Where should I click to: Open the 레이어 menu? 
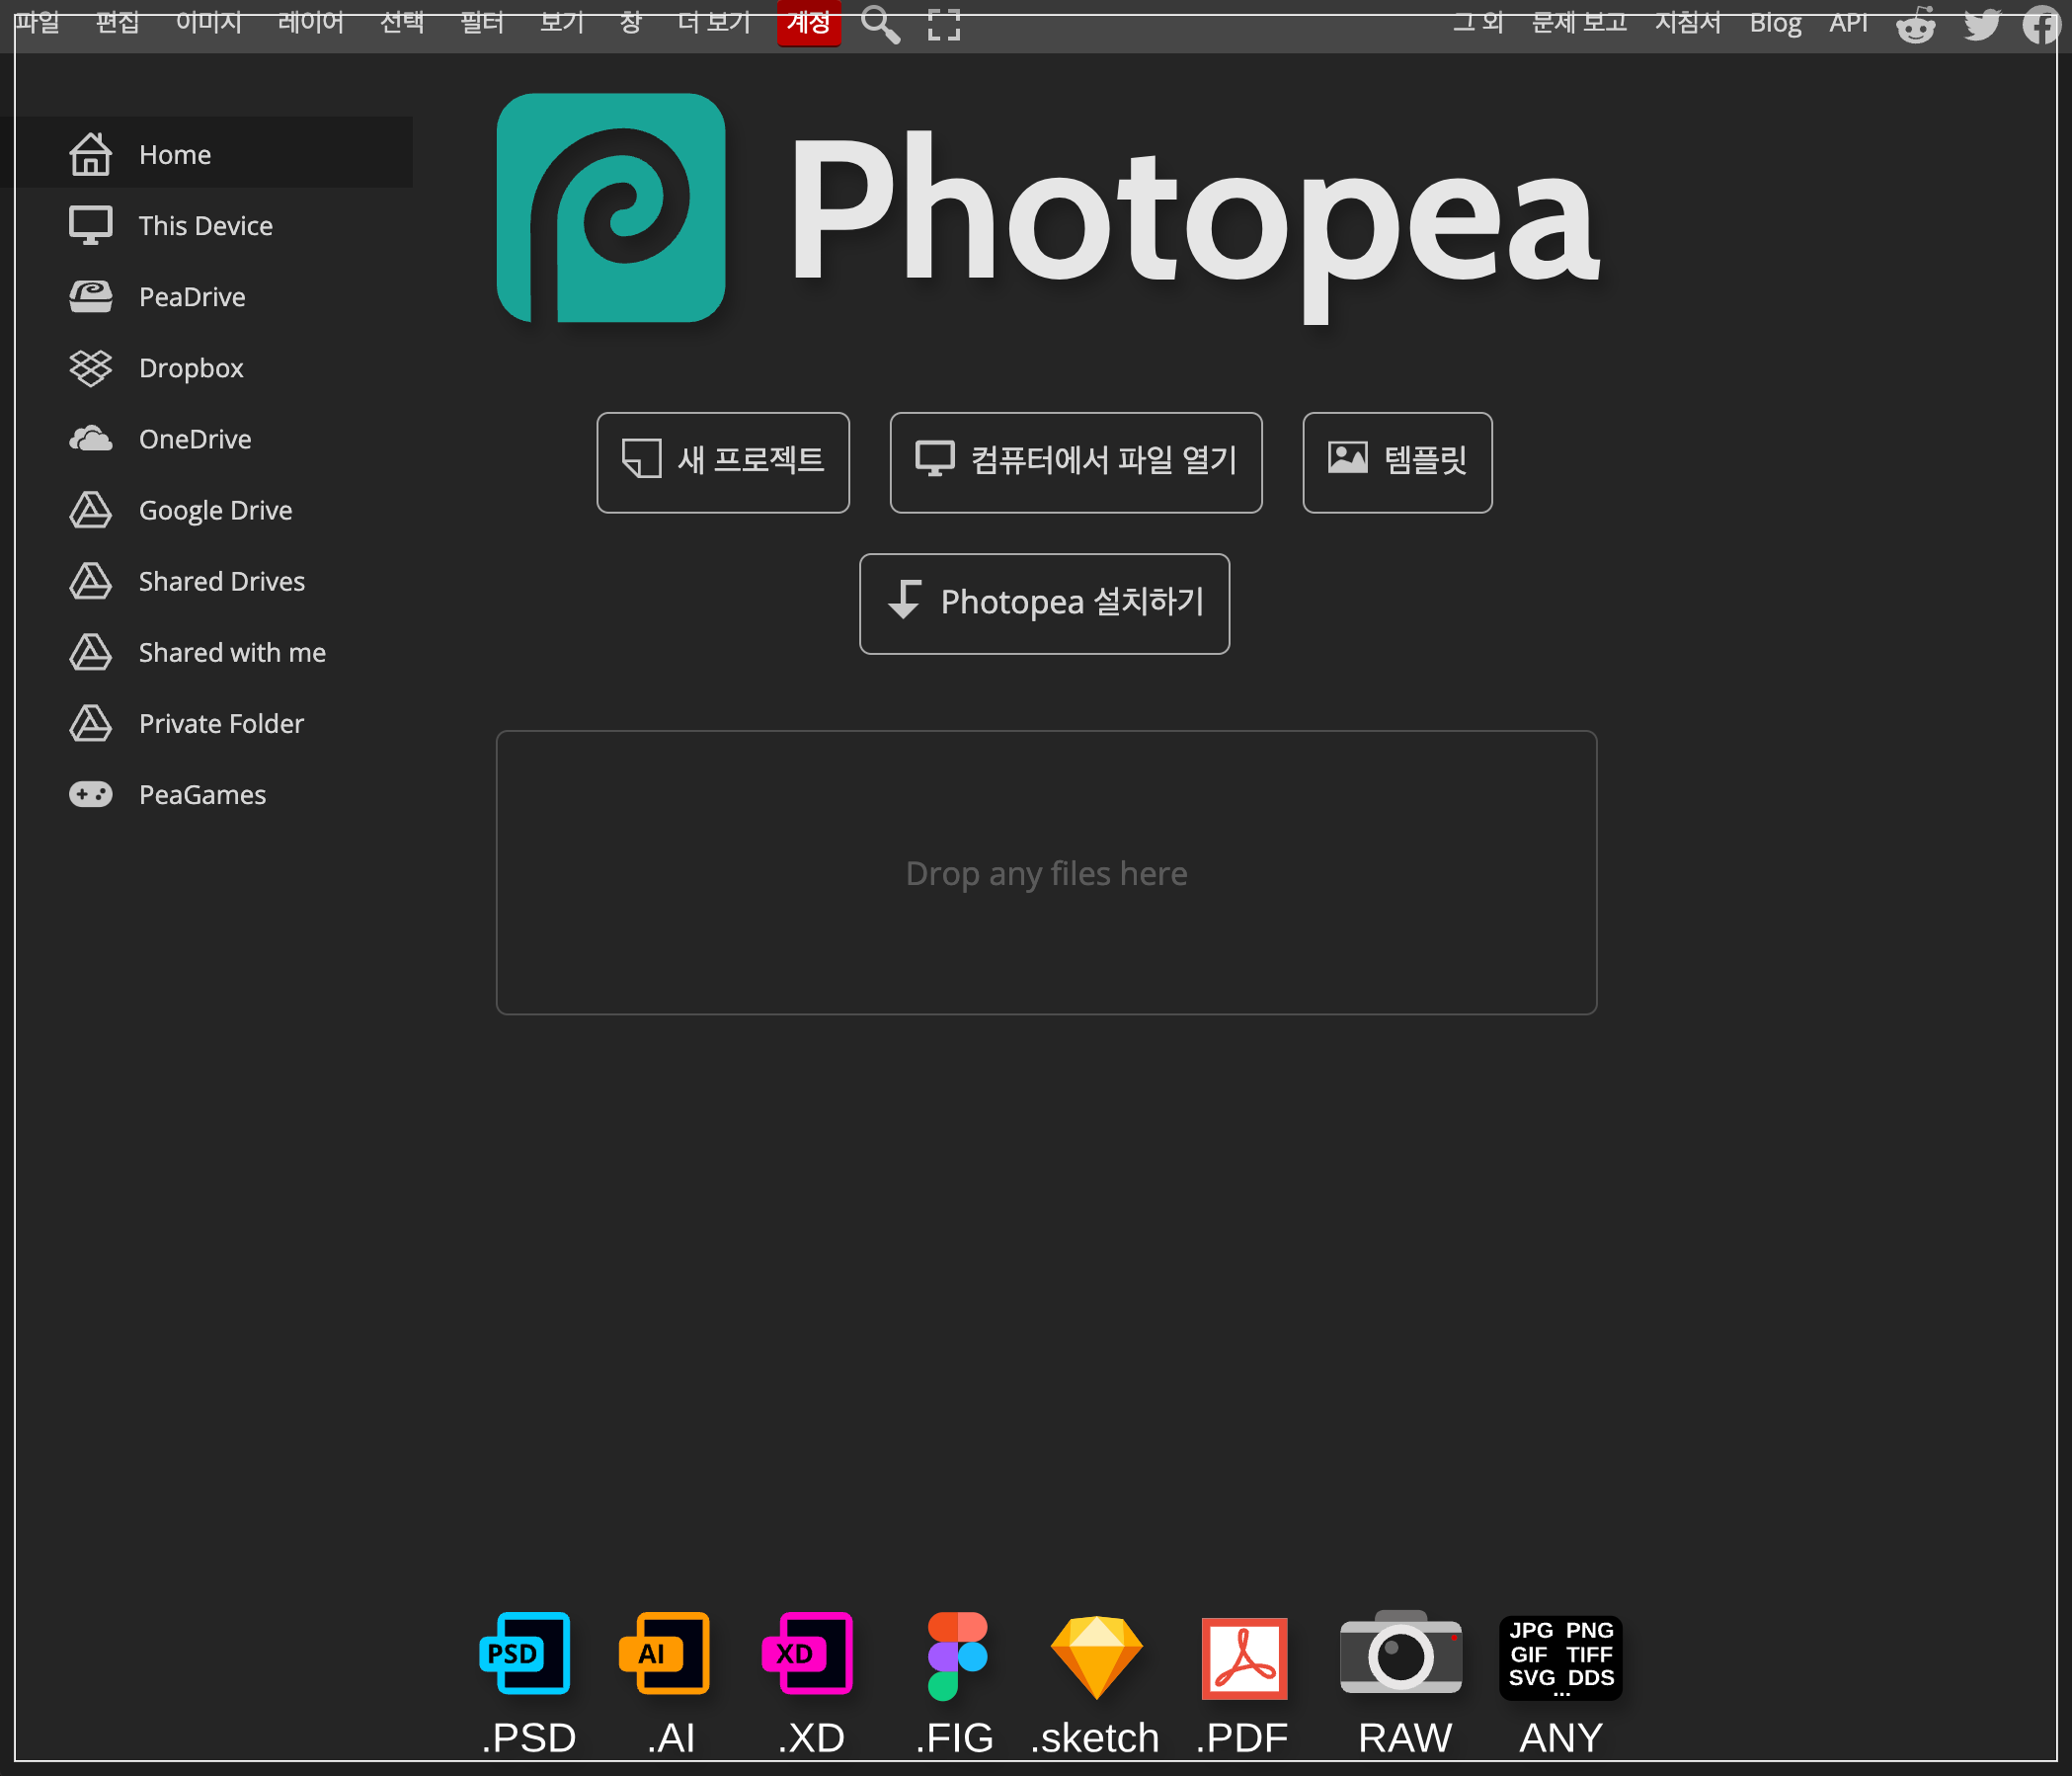pos(310,22)
